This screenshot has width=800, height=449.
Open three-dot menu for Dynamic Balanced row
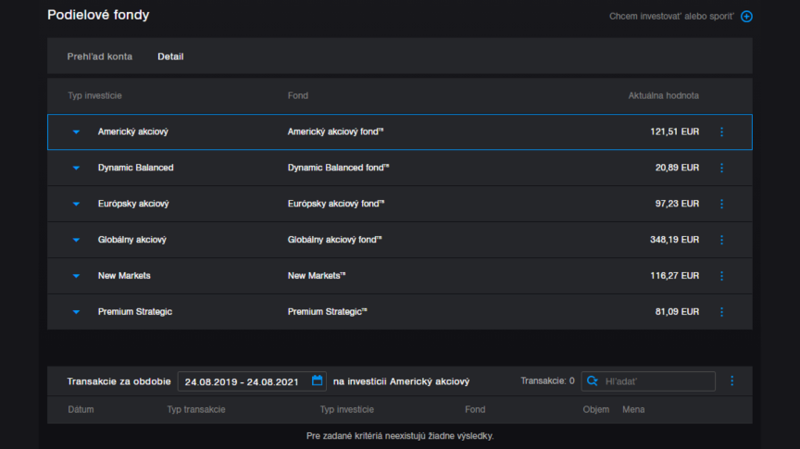pos(722,168)
